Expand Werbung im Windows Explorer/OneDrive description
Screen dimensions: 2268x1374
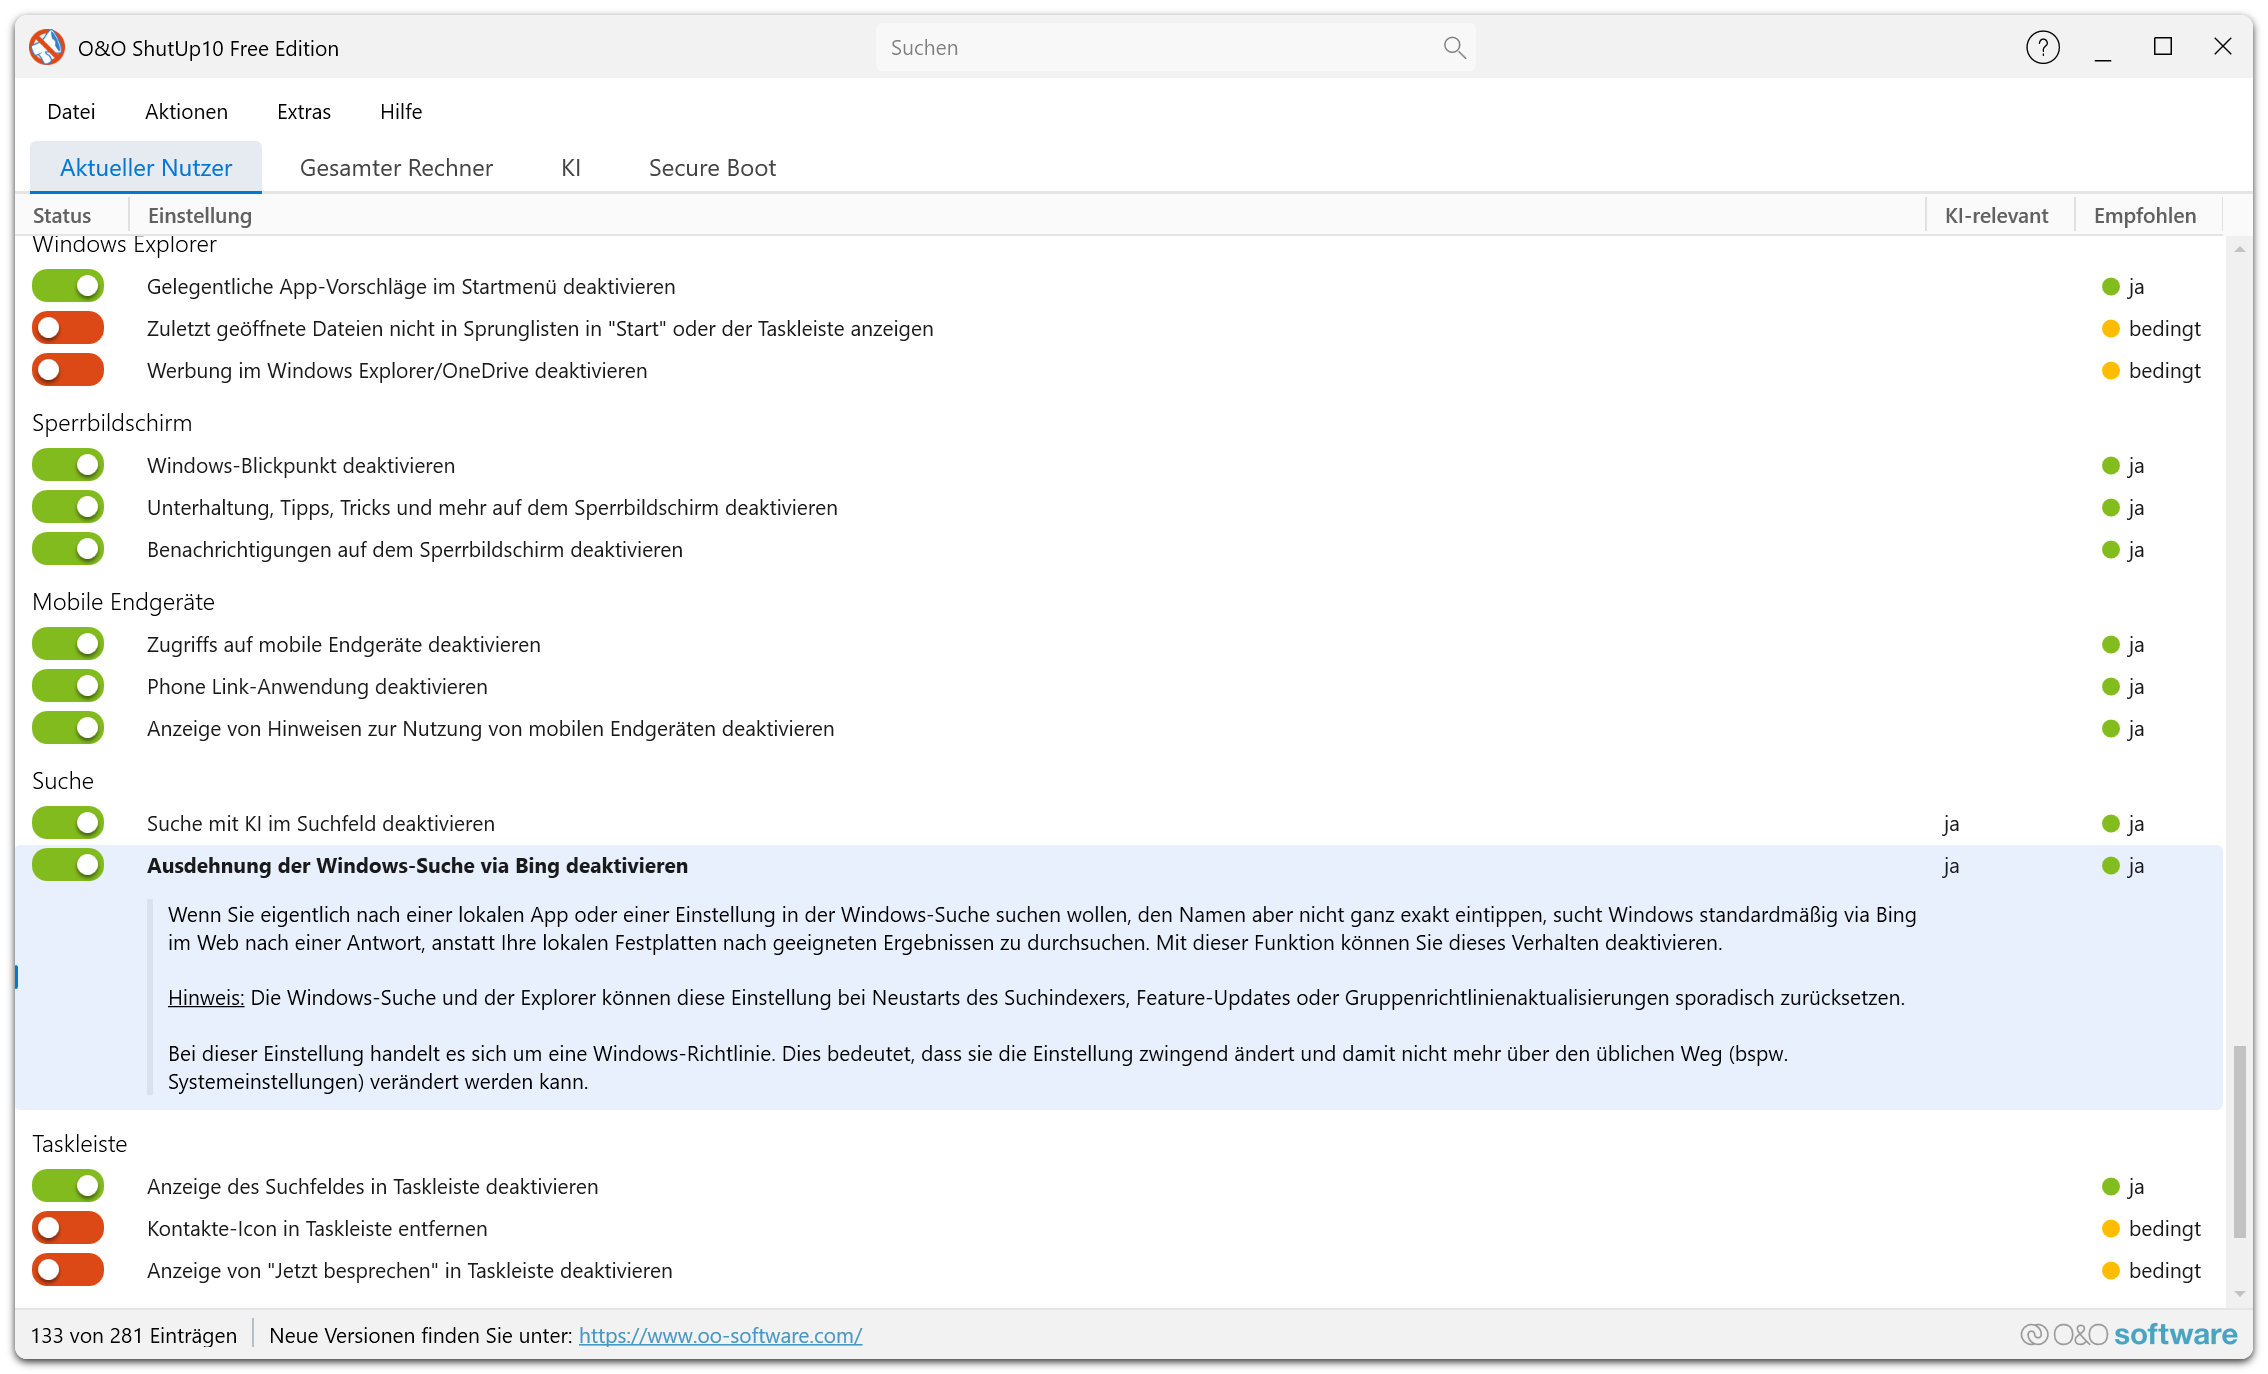[397, 371]
